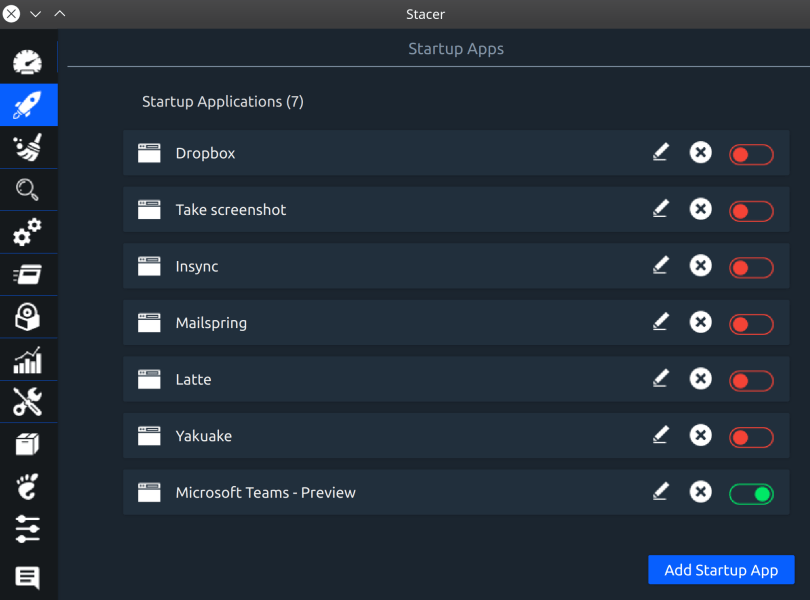
Task: Edit the Mailspring startup entry
Action: (661, 322)
